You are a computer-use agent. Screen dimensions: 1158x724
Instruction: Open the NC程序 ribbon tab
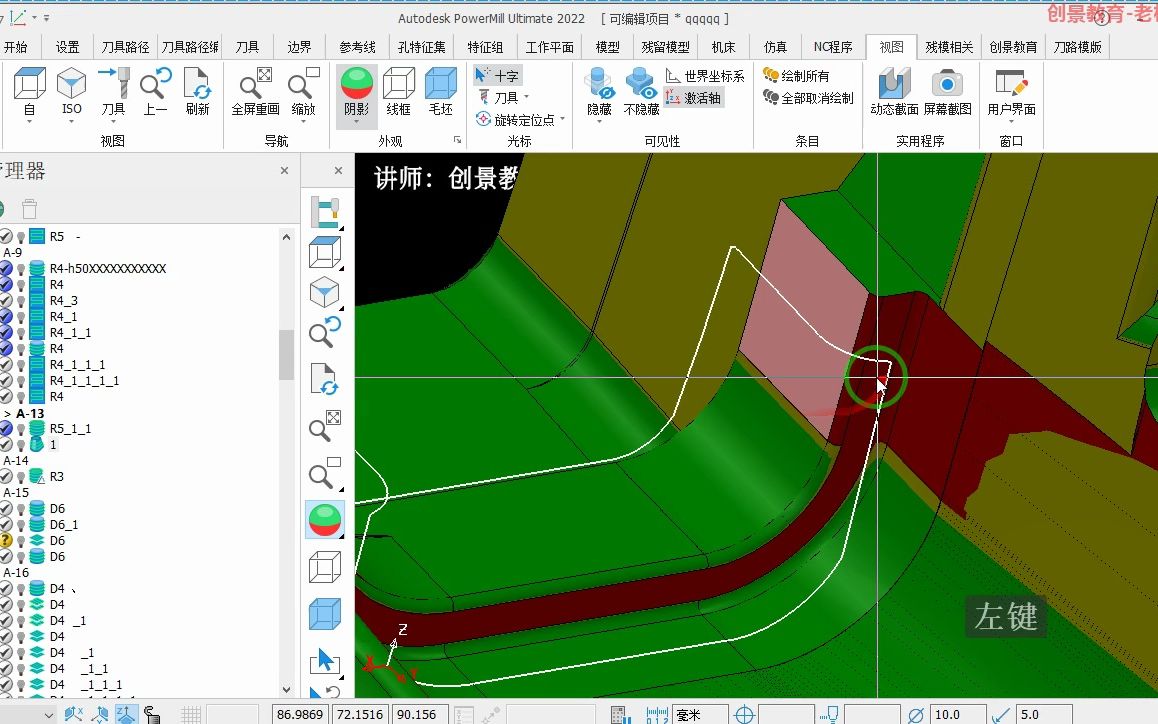(x=833, y=47)
